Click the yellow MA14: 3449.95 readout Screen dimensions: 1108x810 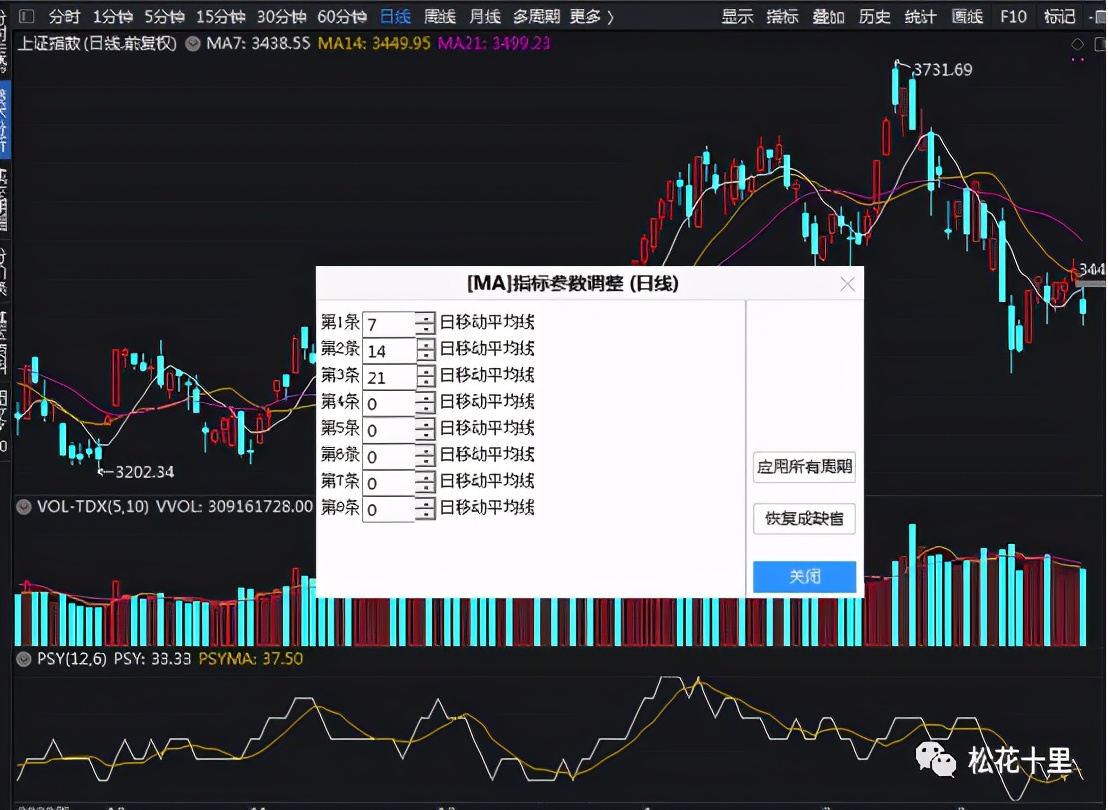(374, 44)
